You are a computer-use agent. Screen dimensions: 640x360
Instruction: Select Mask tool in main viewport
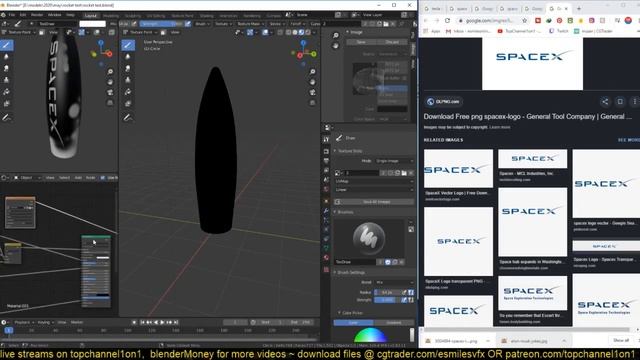point(128,104)
